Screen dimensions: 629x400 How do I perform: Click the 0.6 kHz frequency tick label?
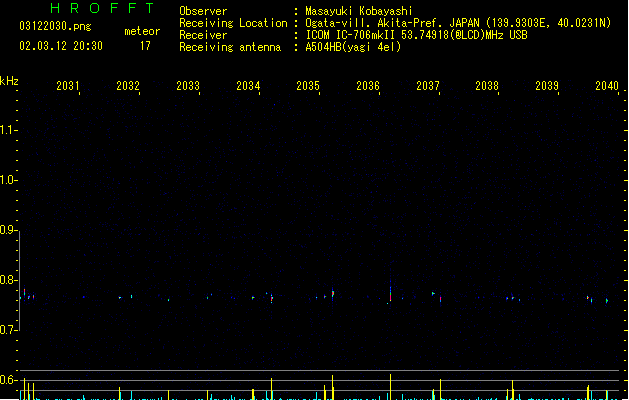(x=8, y=380)
